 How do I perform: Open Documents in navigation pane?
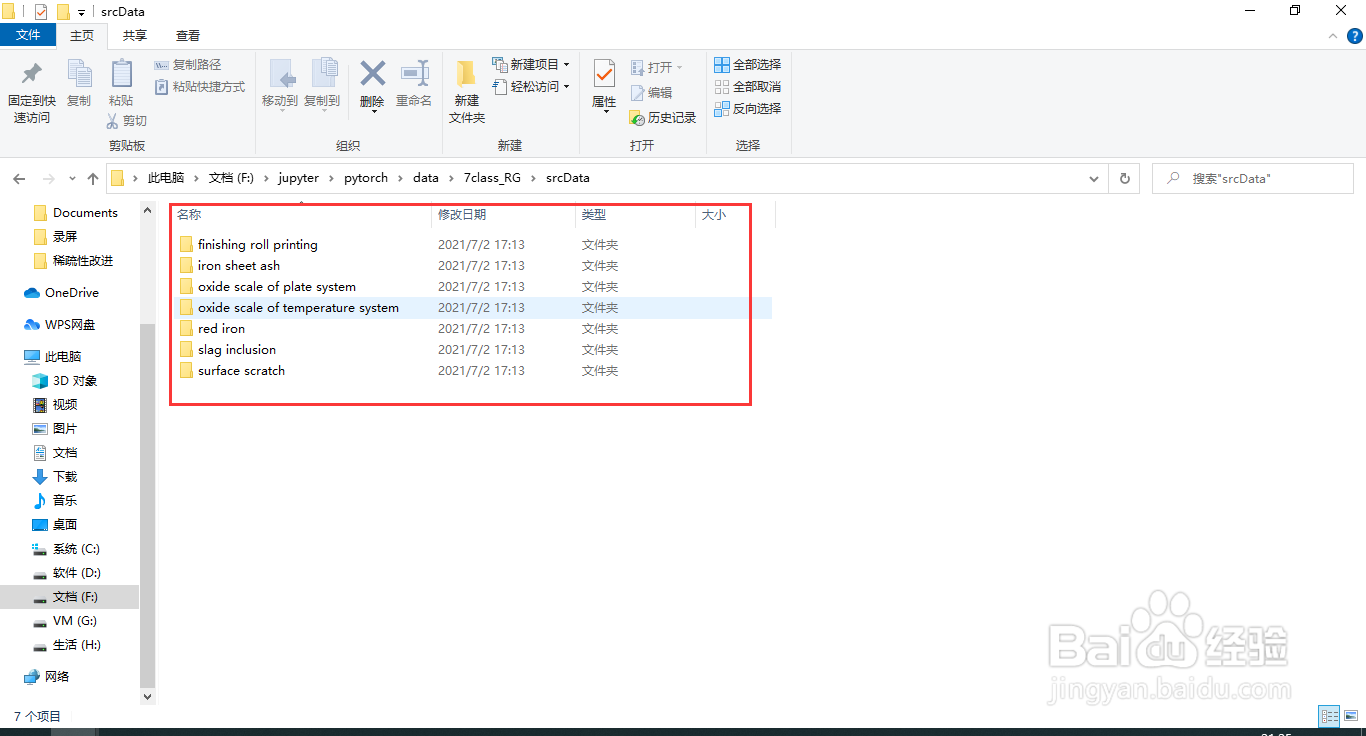85,213
